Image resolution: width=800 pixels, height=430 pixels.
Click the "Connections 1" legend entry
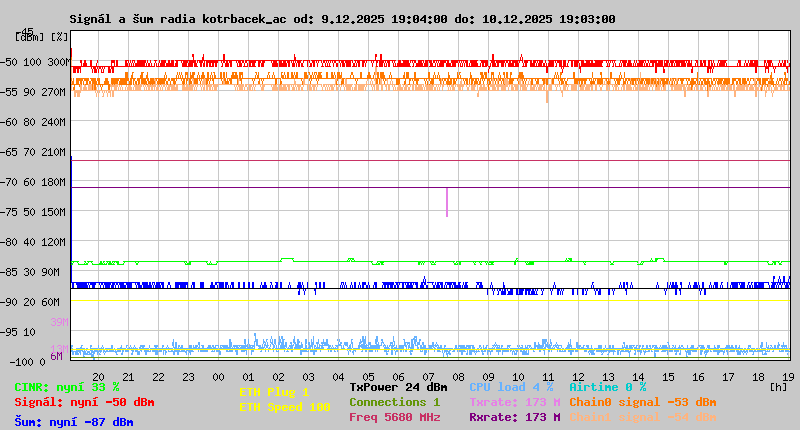coord(394,402)
